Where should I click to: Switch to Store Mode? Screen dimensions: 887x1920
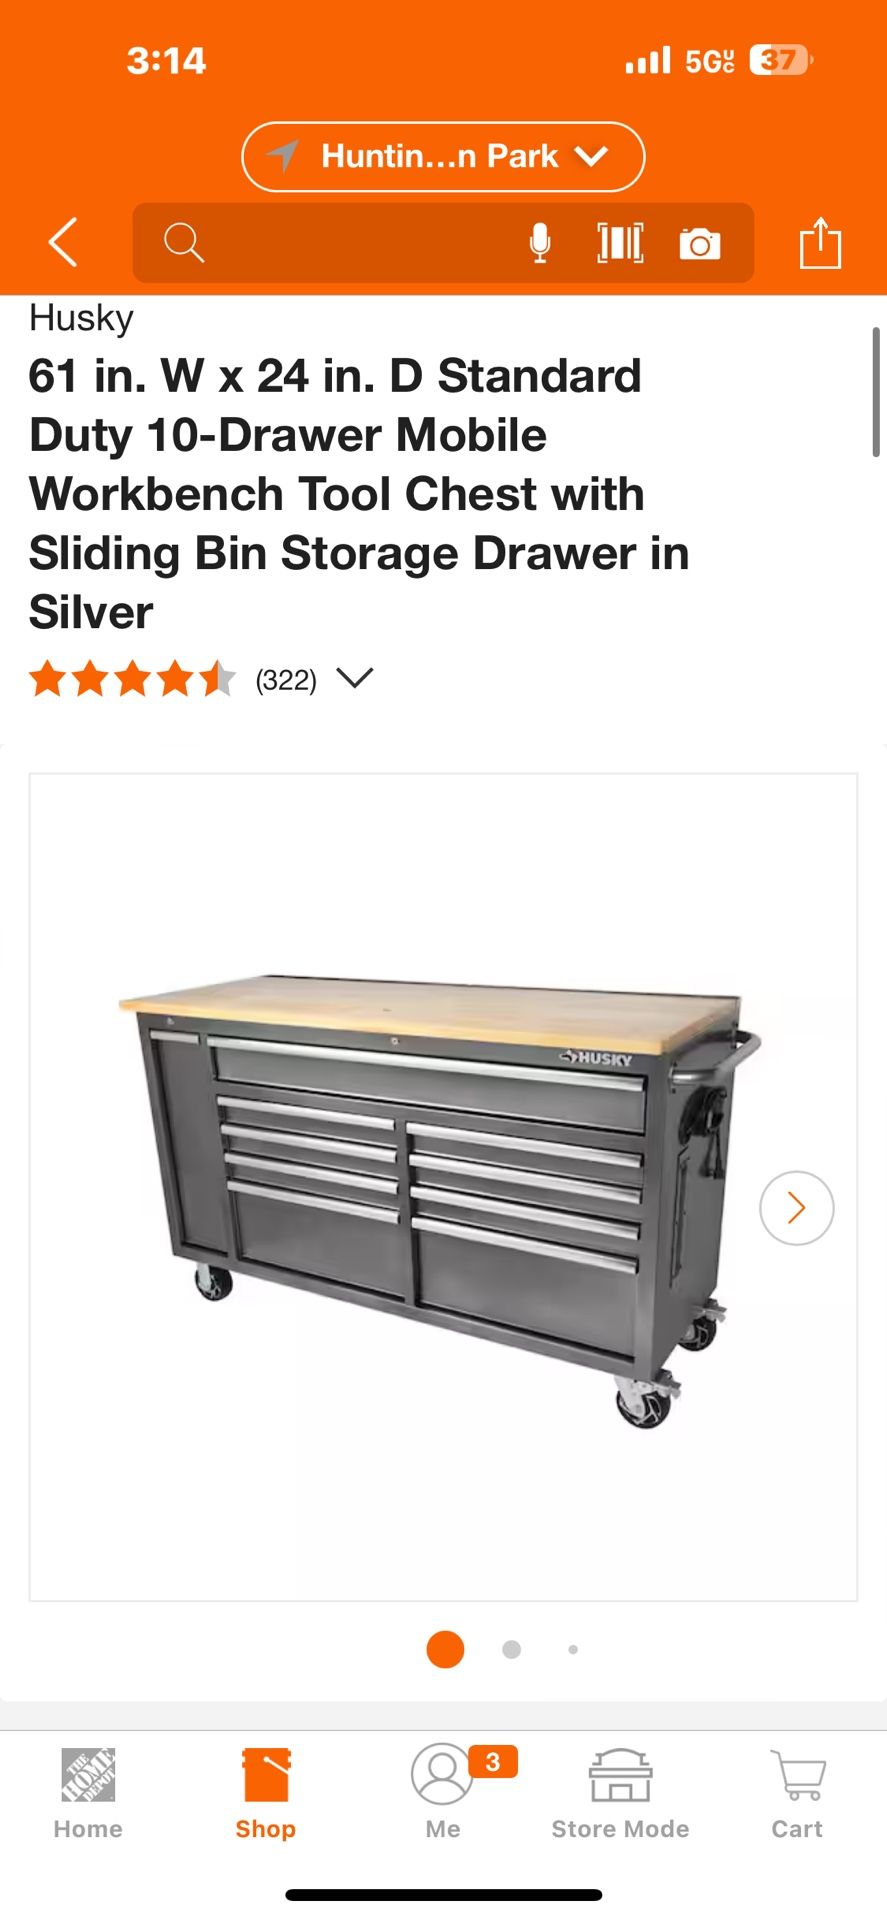[620, 1794]
